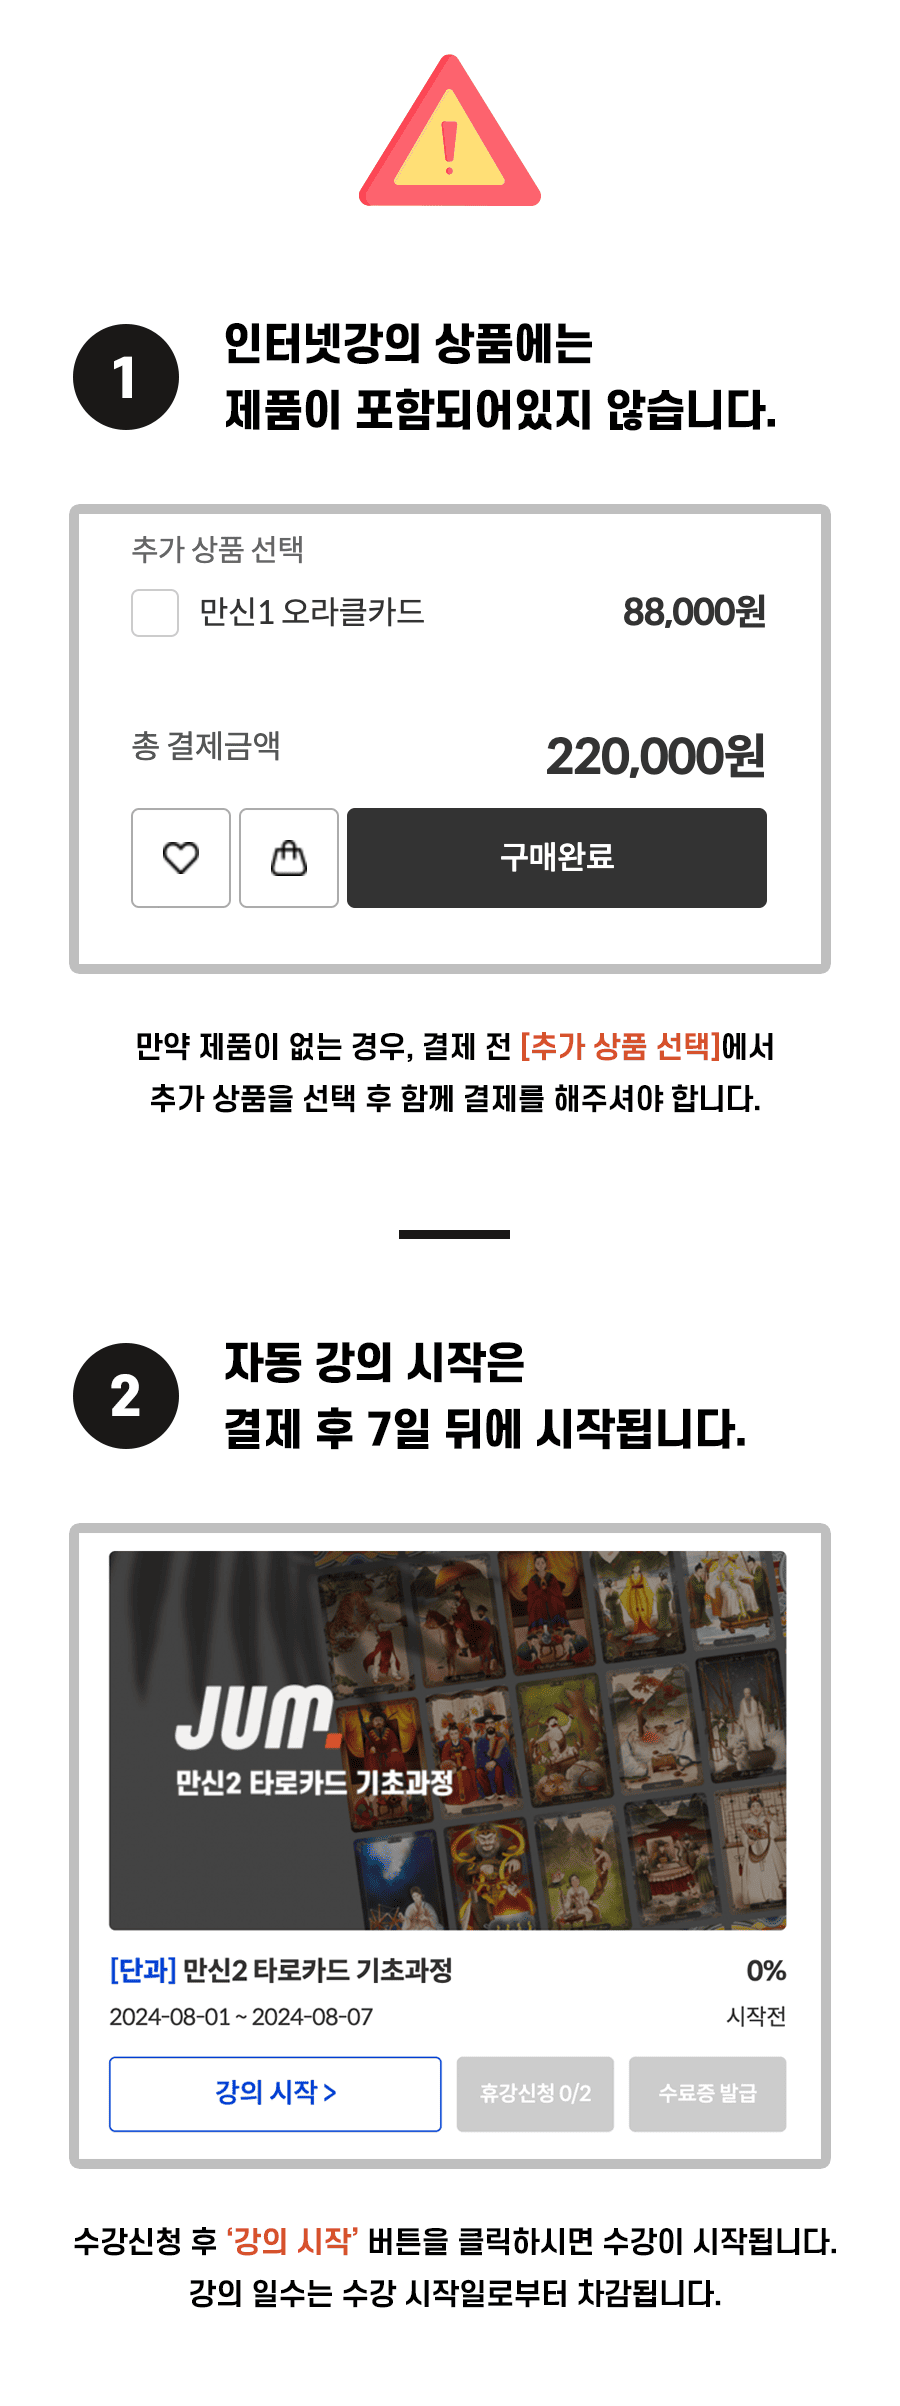Screen dimensions: 900x2406
Task: Click the JUM logo on course banner
Action: 258,1717
